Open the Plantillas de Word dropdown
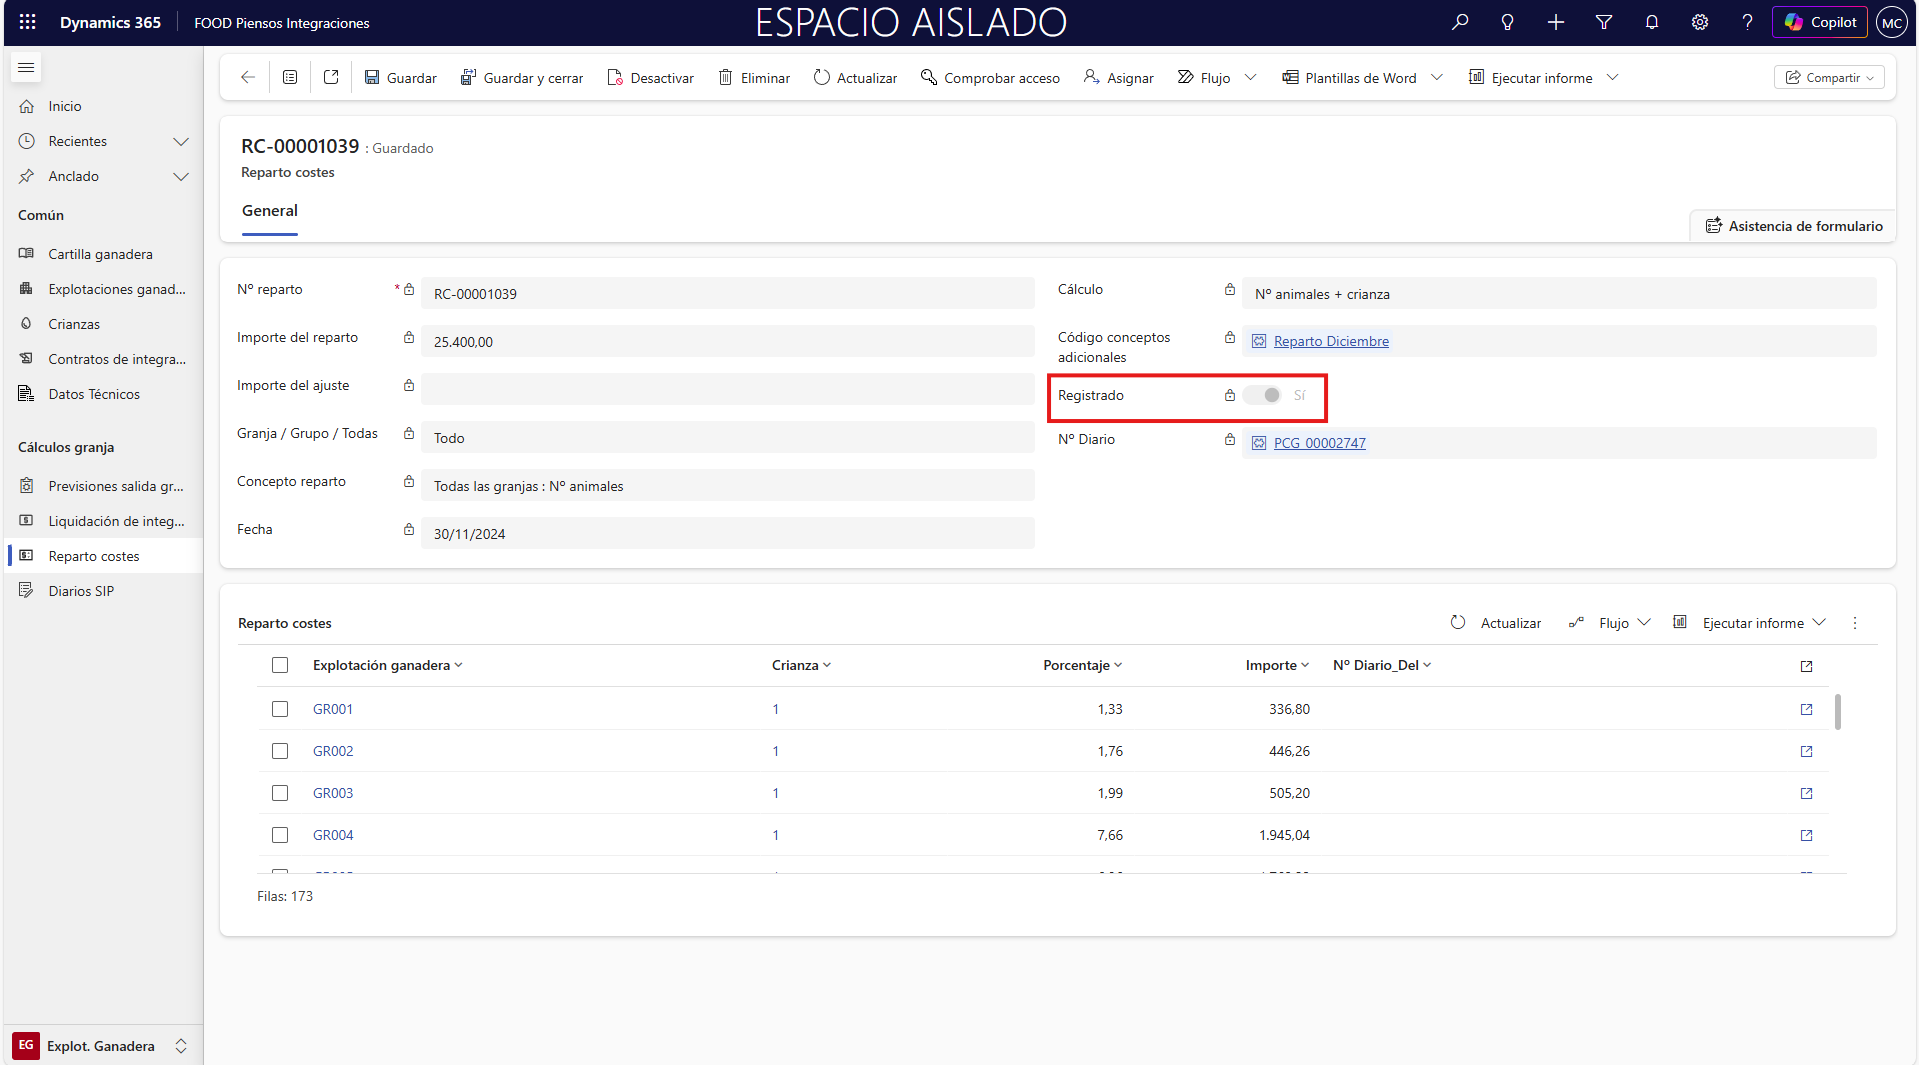Viewport: 1919px width, 1065px height. coord(1437,78)
